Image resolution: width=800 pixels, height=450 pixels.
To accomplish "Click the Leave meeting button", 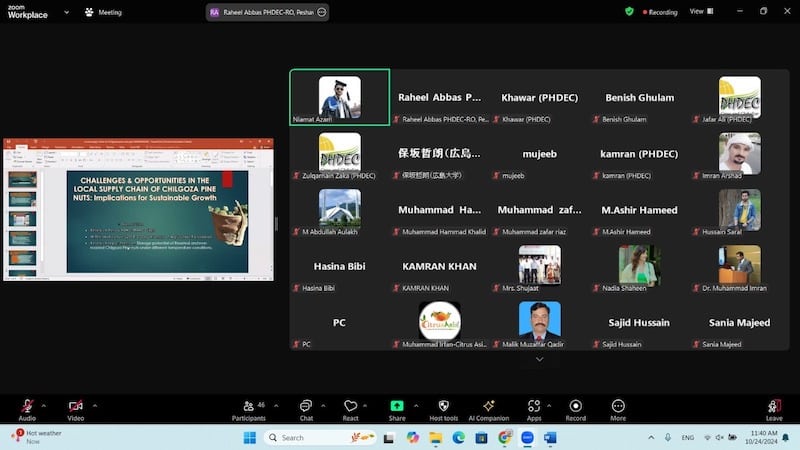I will tap(773, 407).
